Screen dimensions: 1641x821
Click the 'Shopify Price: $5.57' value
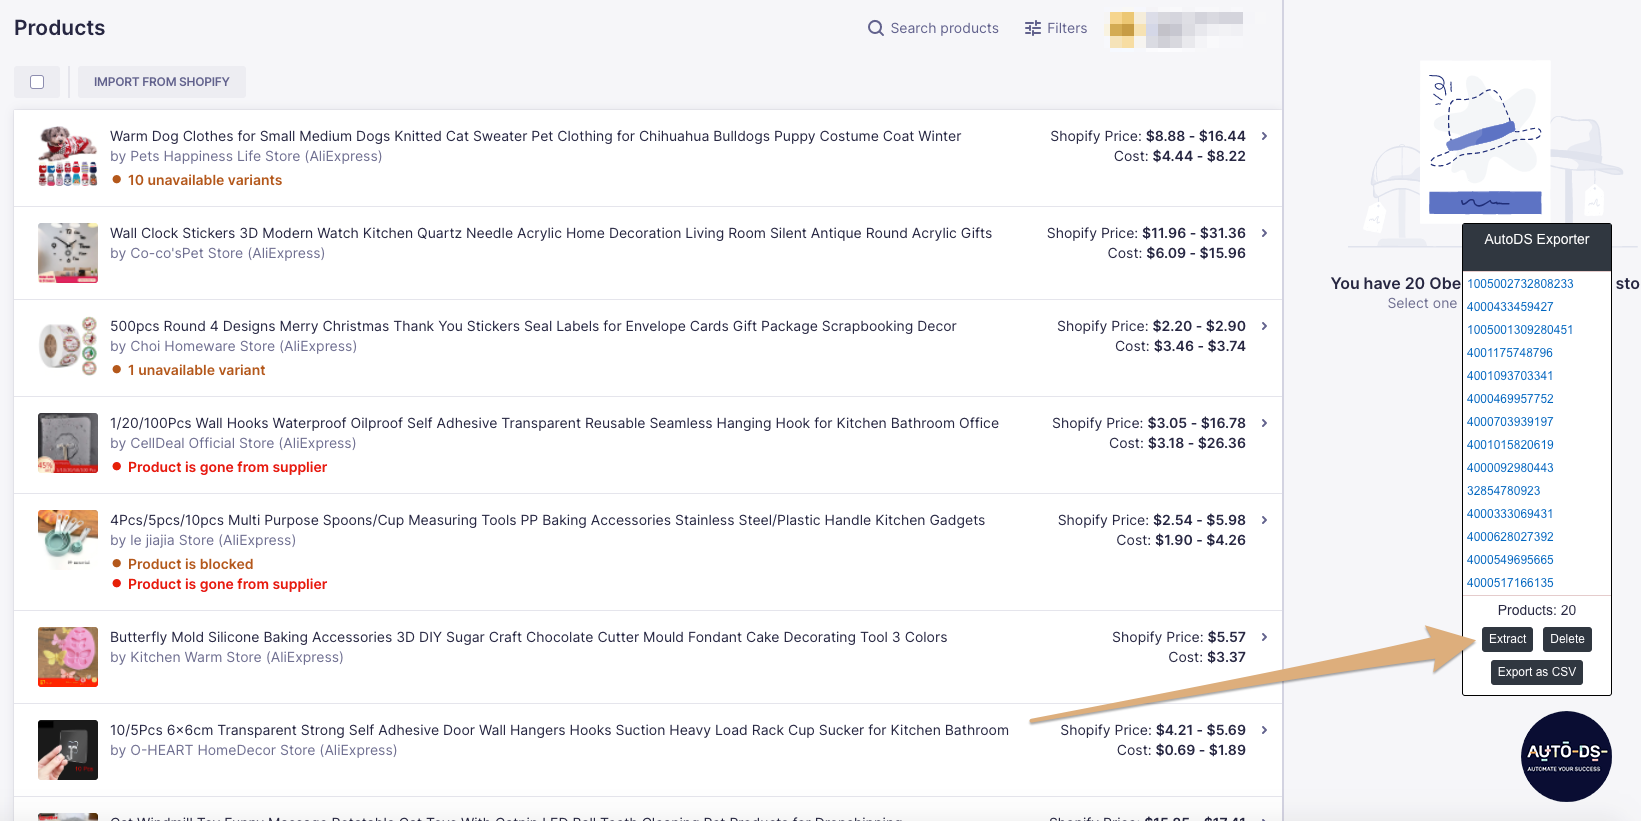[1179, 637]
